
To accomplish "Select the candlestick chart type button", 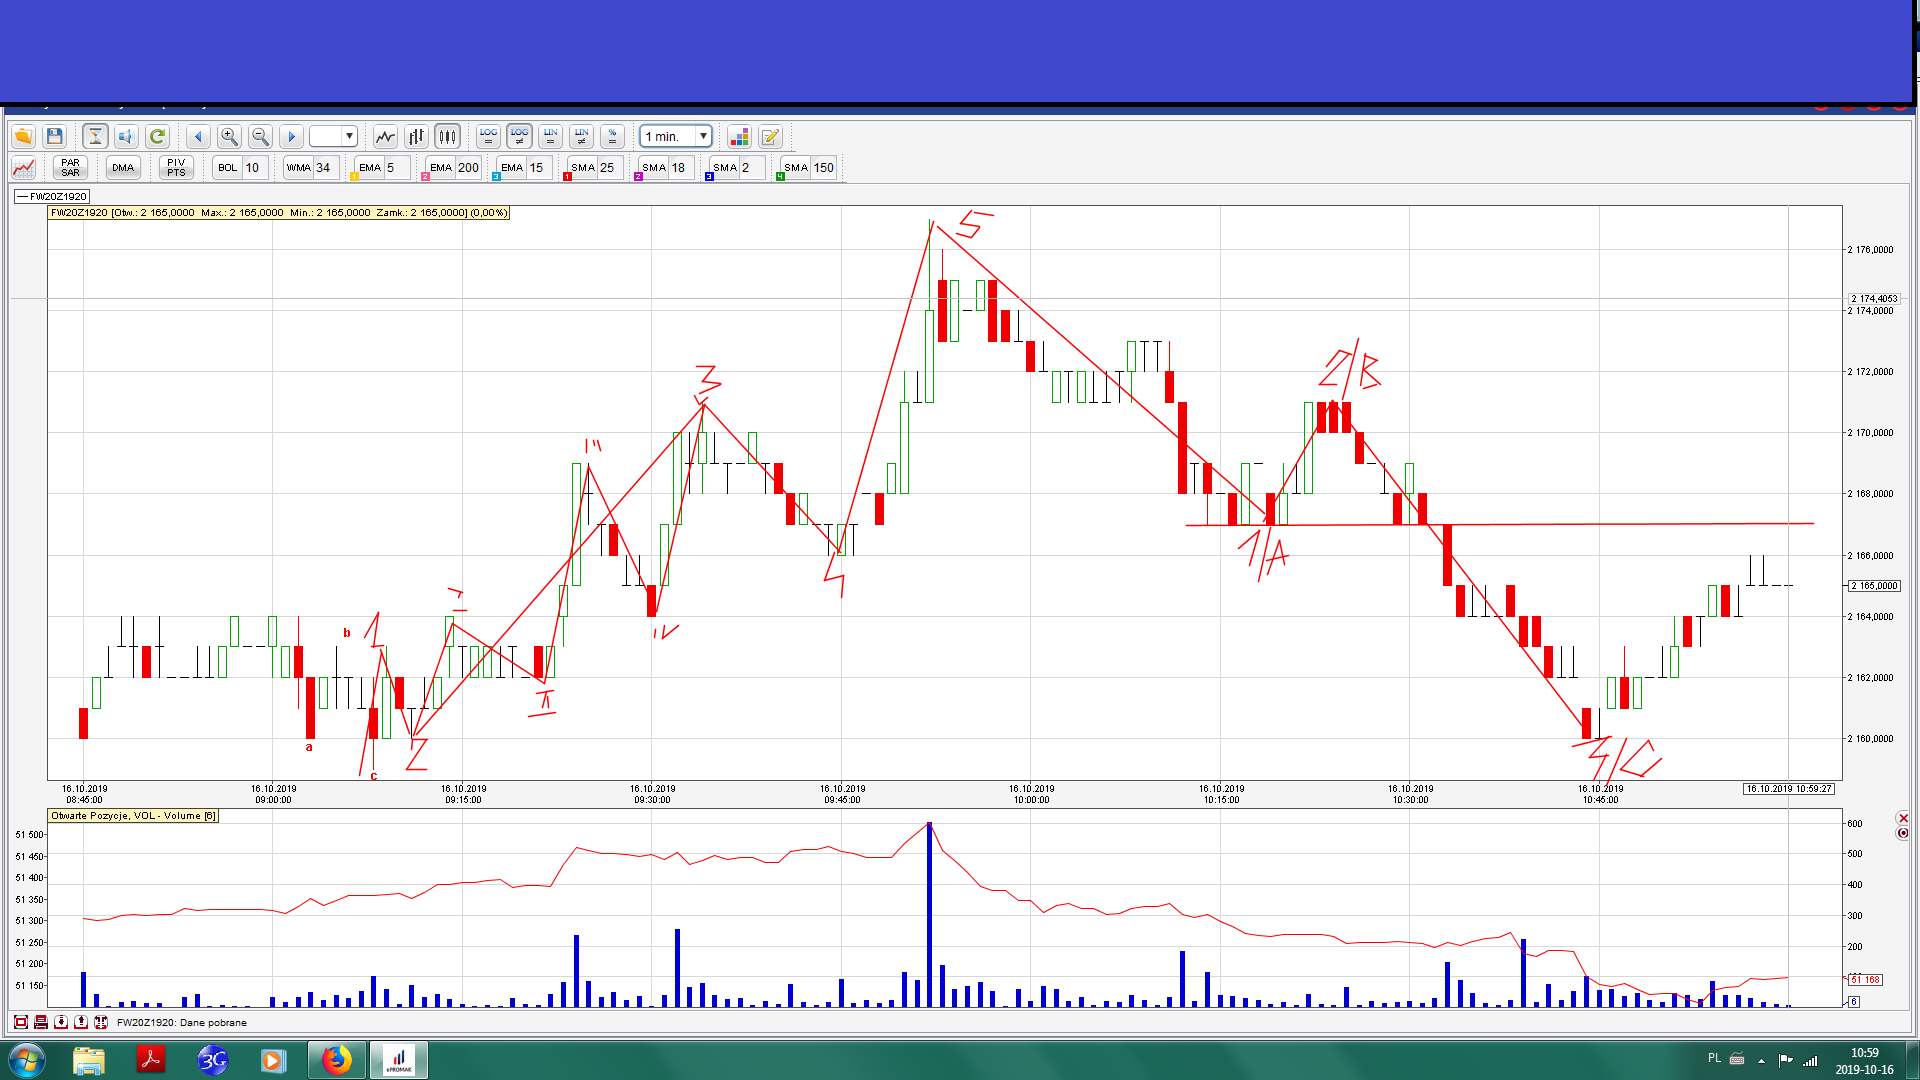I will (x=447, y=137).
